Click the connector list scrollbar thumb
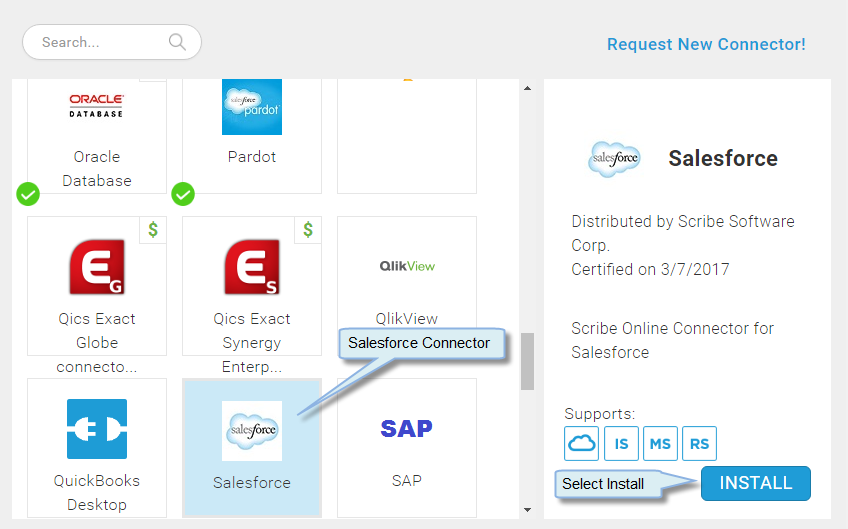848x529 pixels. click(527, 361)
